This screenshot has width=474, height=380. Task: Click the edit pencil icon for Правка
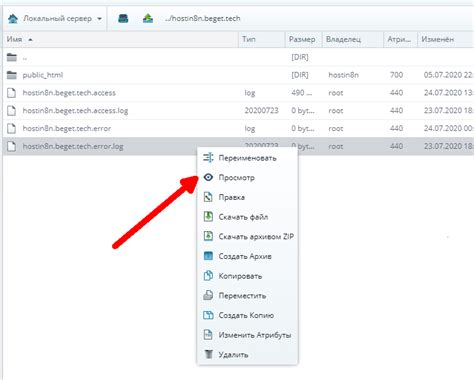point(208,197)
